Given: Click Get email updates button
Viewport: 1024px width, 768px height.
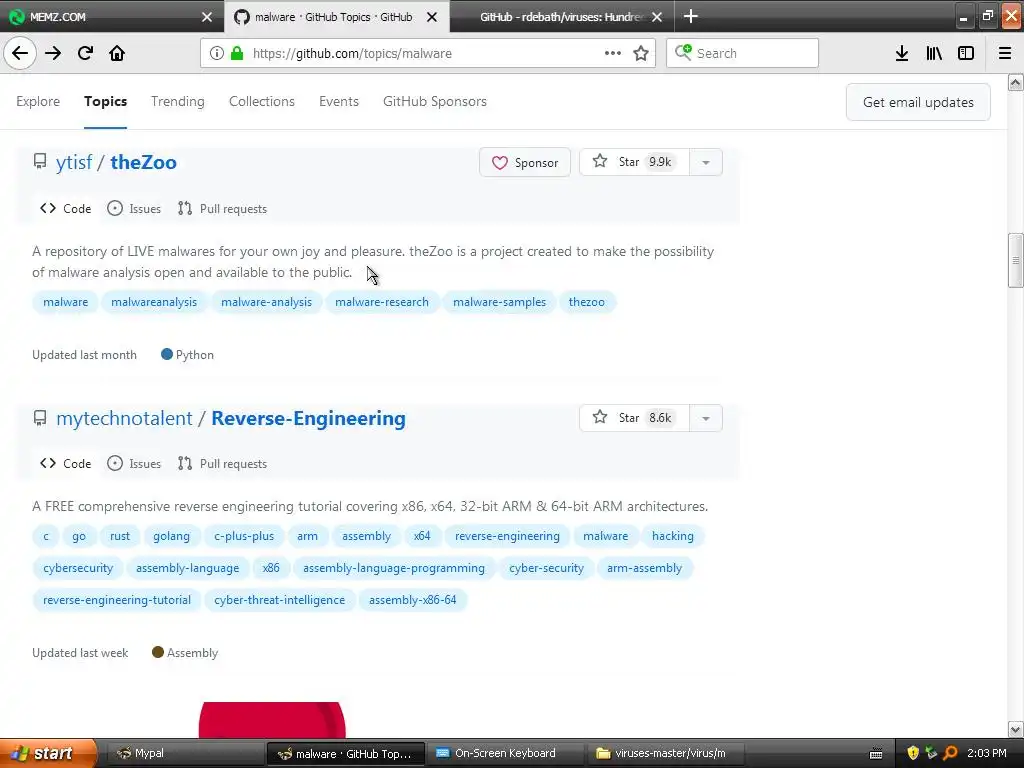Looking at the screenshot, I should pos(918,102).
